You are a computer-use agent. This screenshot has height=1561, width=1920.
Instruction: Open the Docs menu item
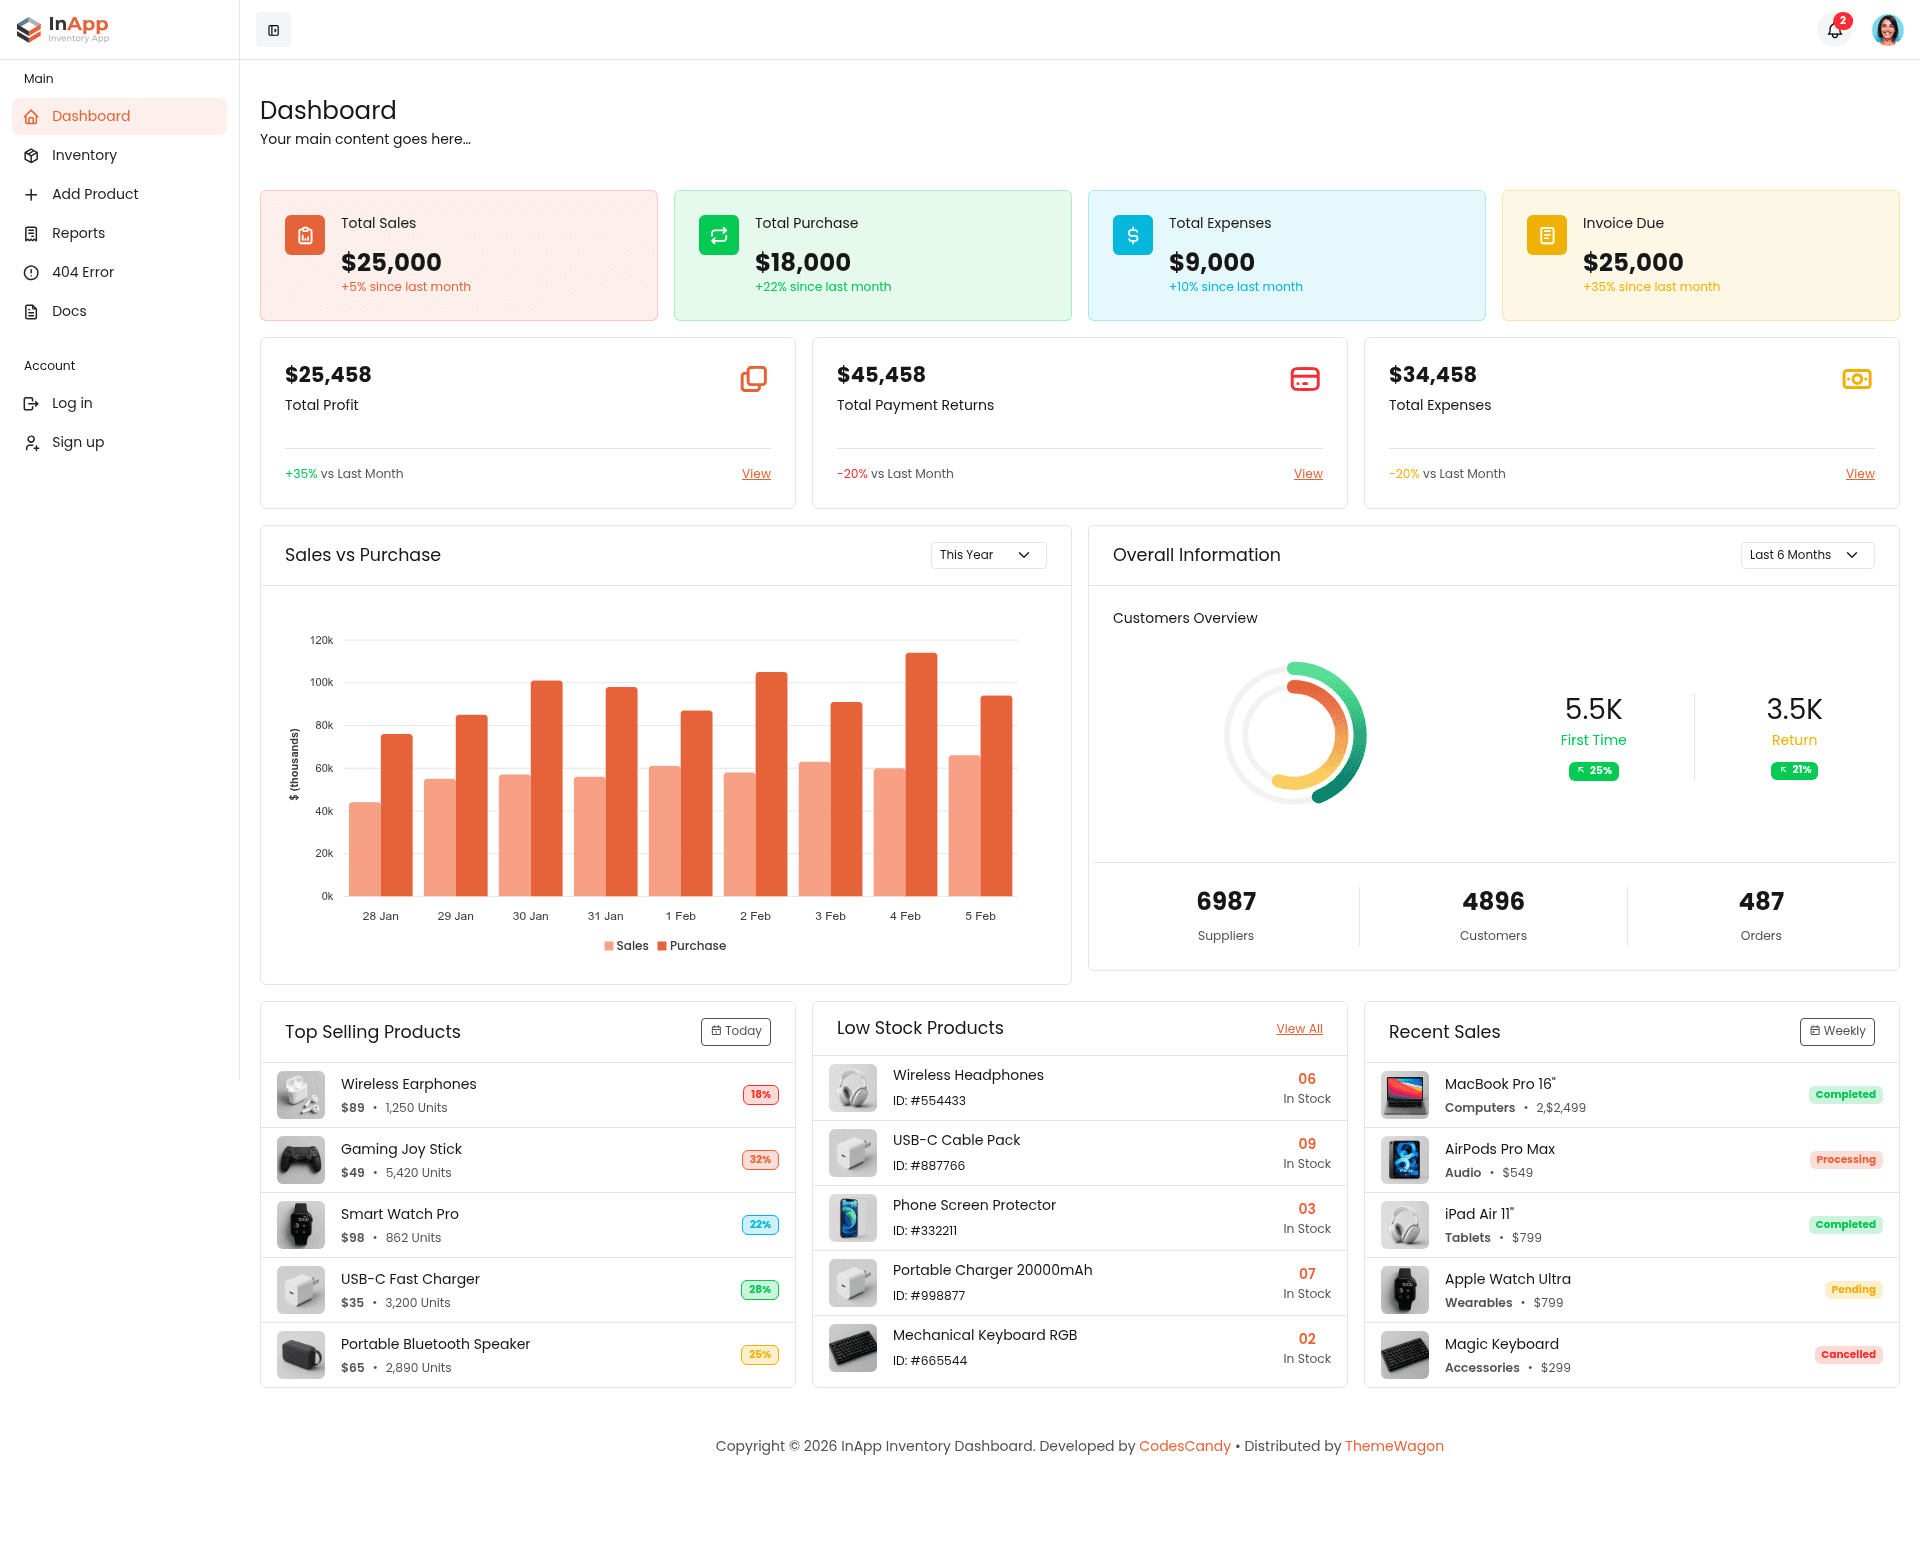(119, 311)
